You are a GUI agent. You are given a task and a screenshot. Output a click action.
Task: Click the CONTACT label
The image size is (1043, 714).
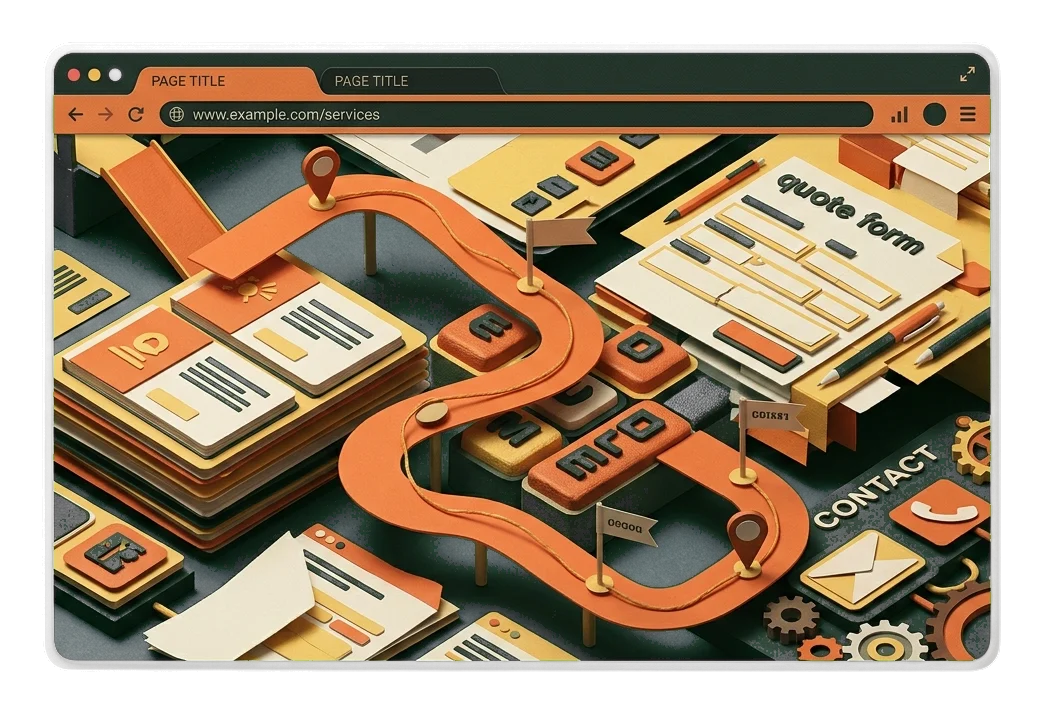[x=875, y=486]
